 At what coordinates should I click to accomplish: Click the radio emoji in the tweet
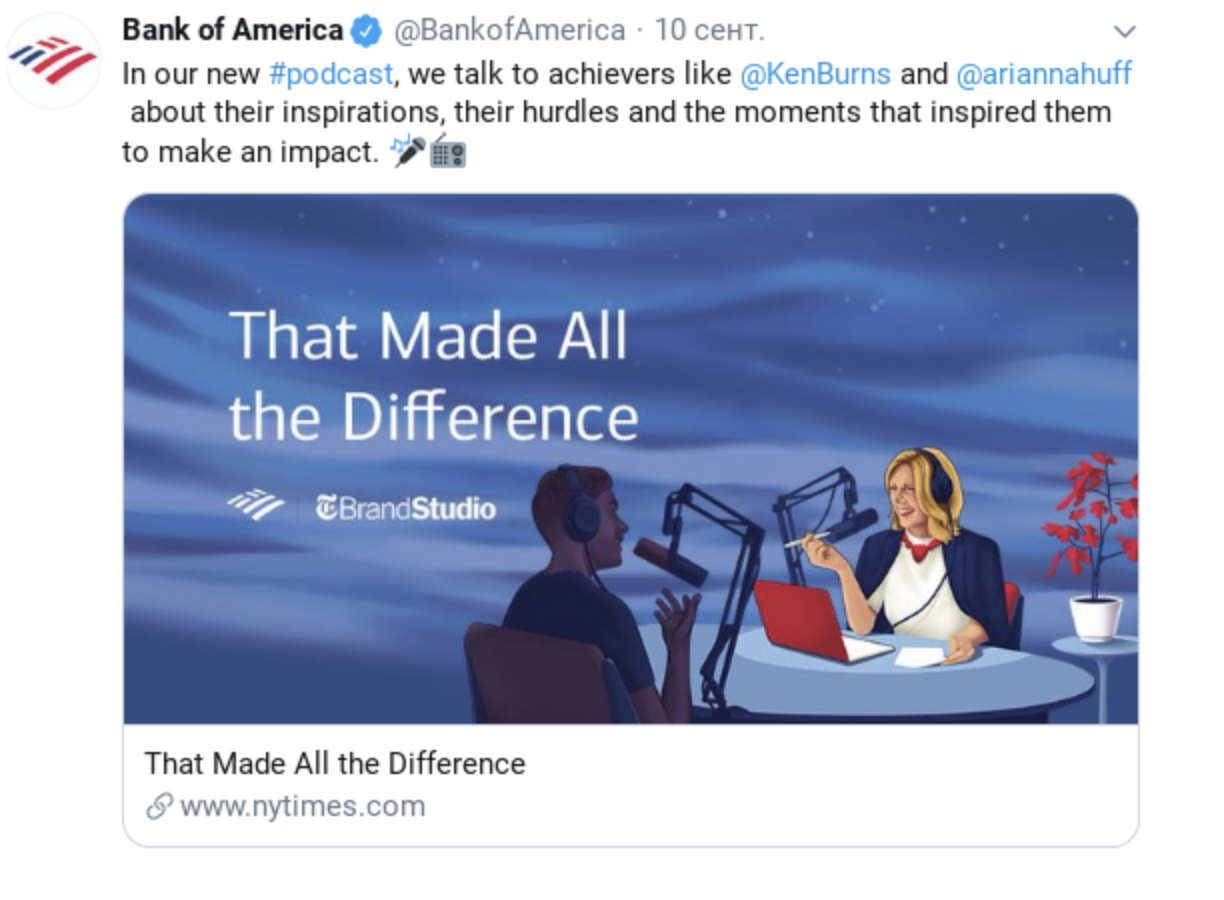[447, 152]
